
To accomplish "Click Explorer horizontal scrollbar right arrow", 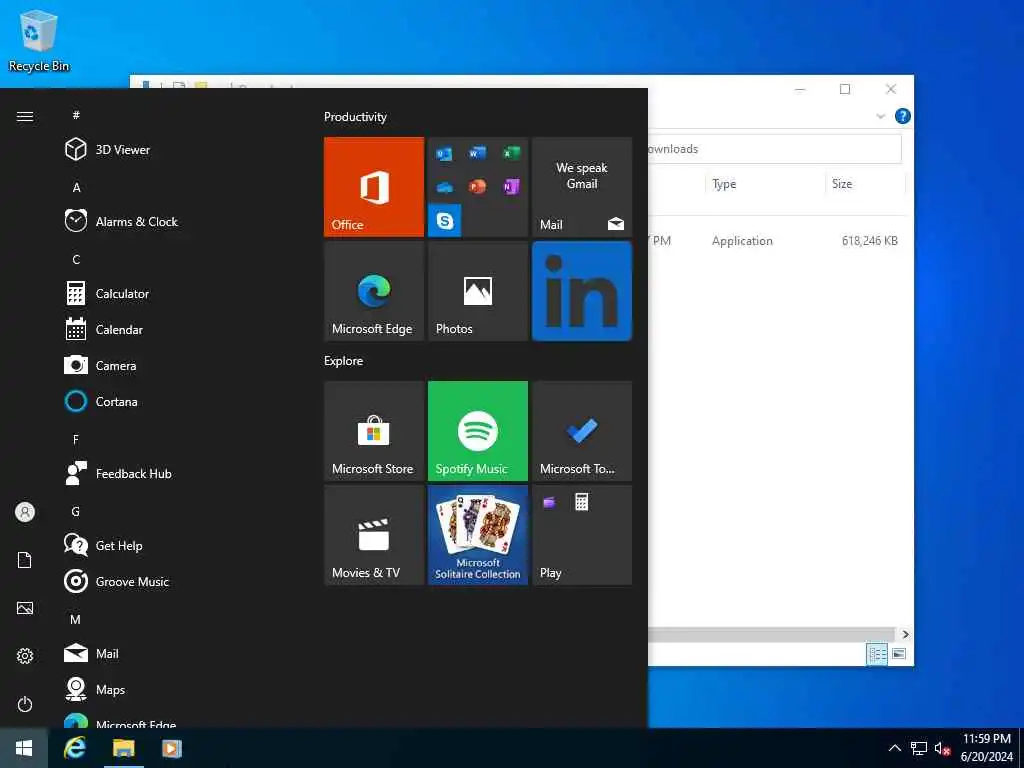I will pyautogui.click(x=905, y=634).
